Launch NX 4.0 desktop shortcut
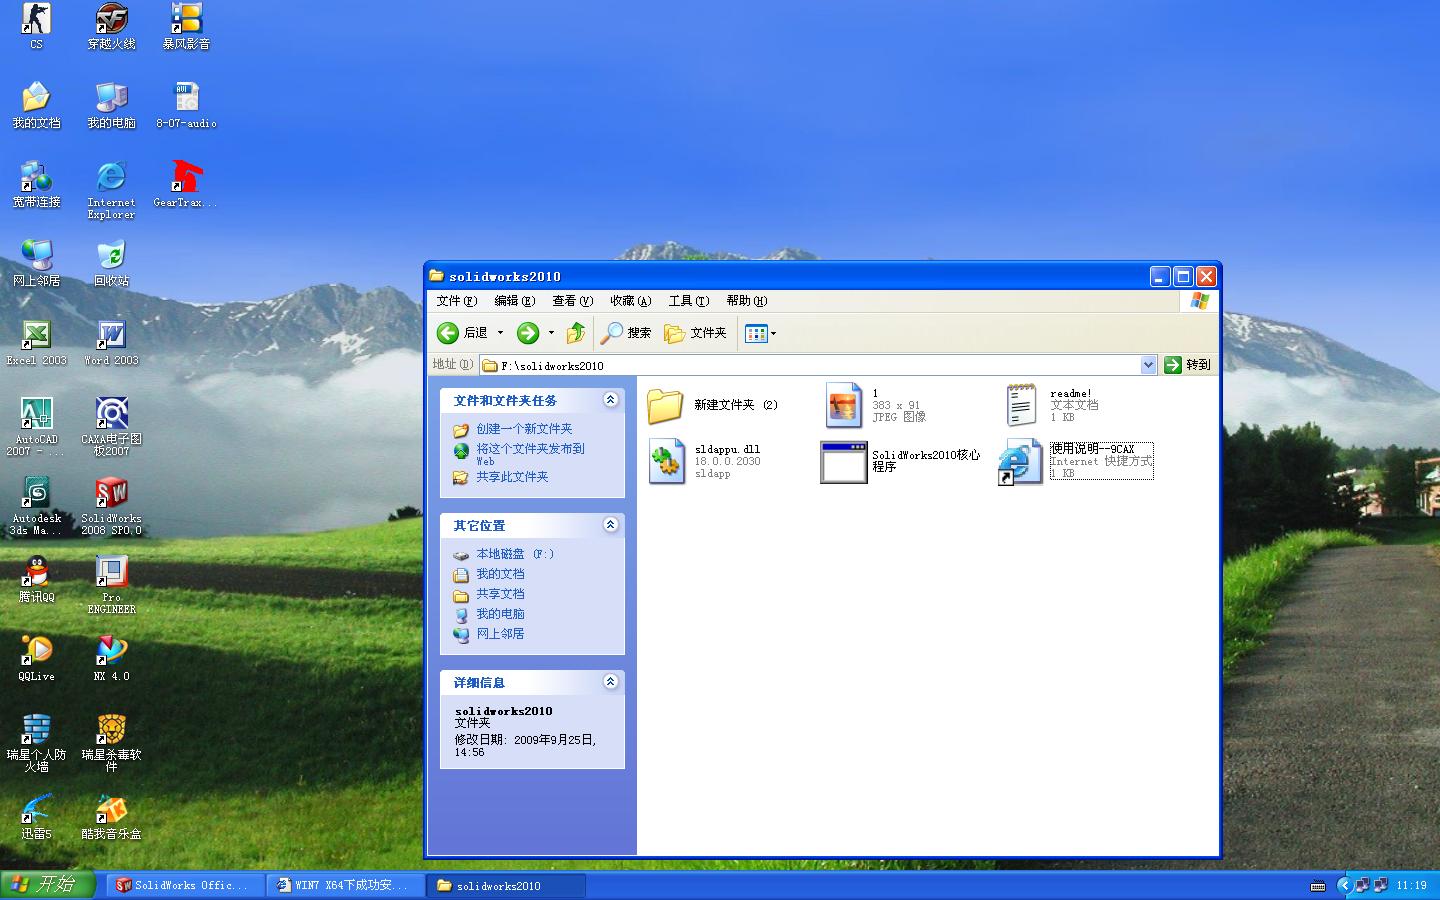1440x900 pixels. click(x=111, y=658)
